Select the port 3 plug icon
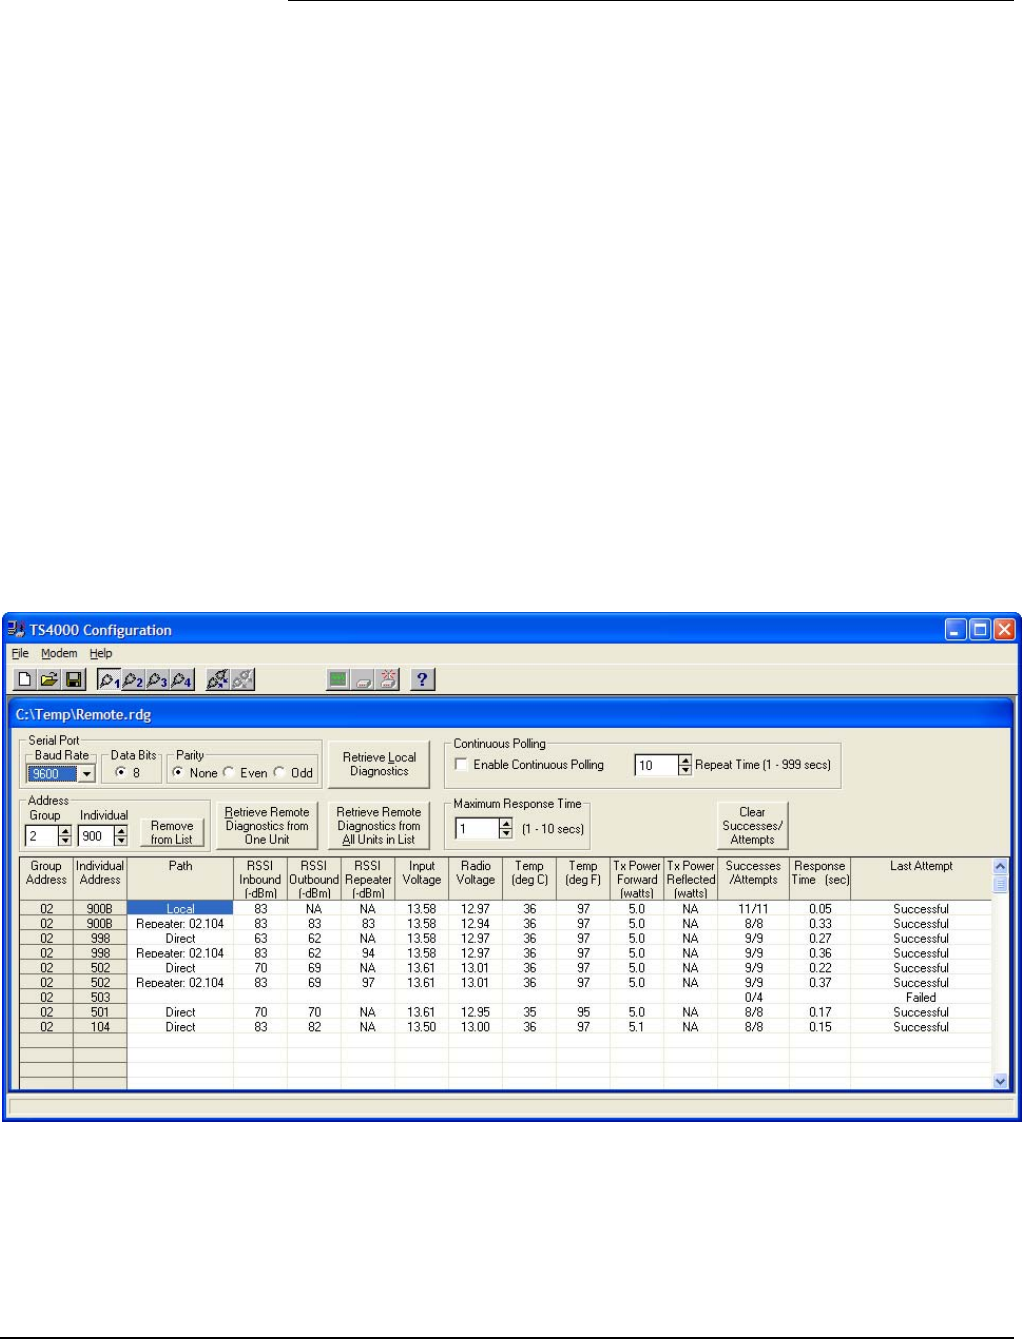The height and width of the screenshot is (1339, 1022). 157,680
